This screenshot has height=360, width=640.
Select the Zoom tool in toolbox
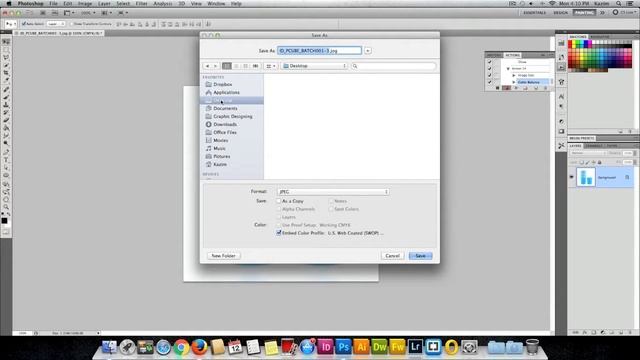pyautogui.click(x=6, y=207)
